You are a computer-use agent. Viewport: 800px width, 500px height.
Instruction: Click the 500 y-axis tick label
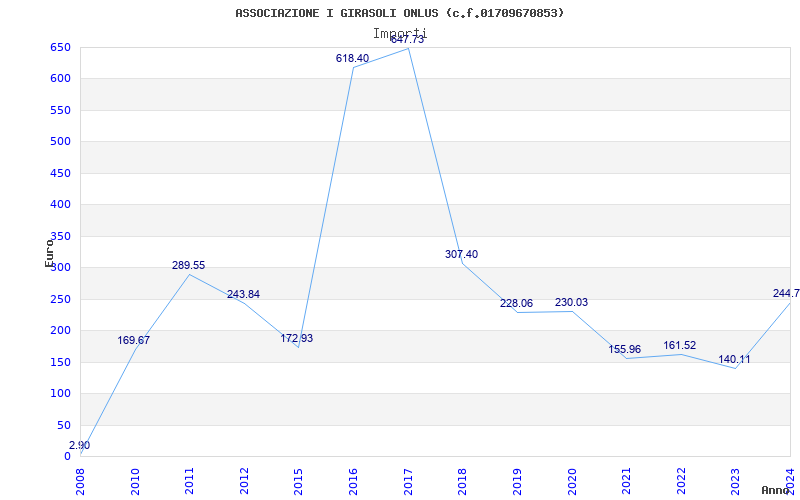[60, 141]
